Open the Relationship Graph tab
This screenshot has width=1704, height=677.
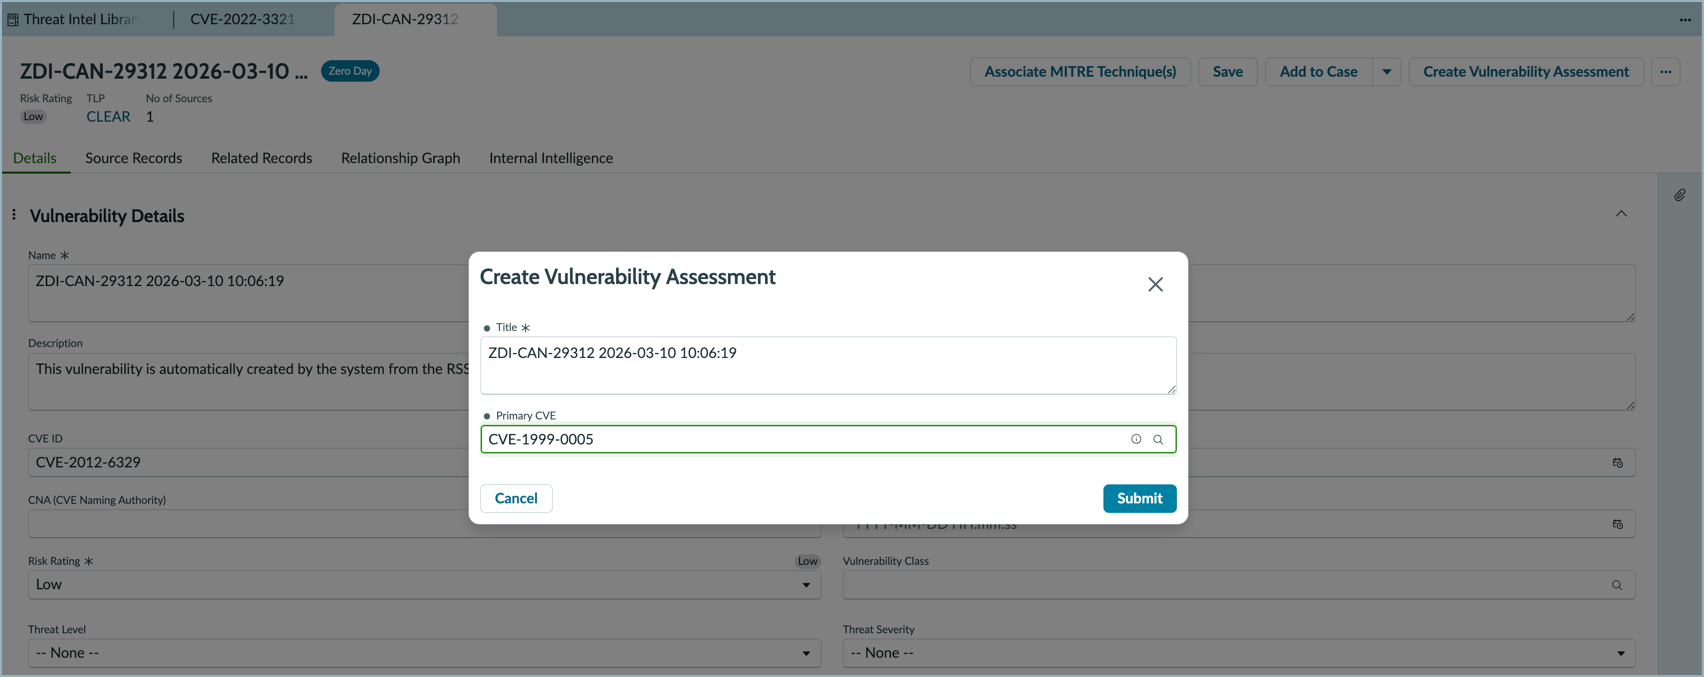[401, 158]
